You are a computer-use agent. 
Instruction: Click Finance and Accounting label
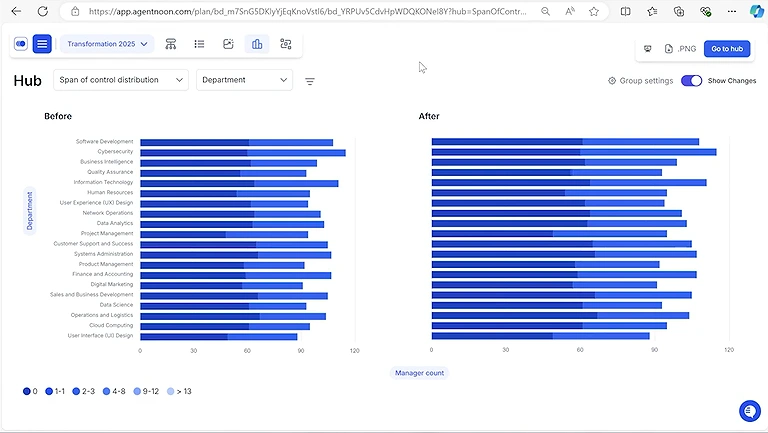click(103, 274)
